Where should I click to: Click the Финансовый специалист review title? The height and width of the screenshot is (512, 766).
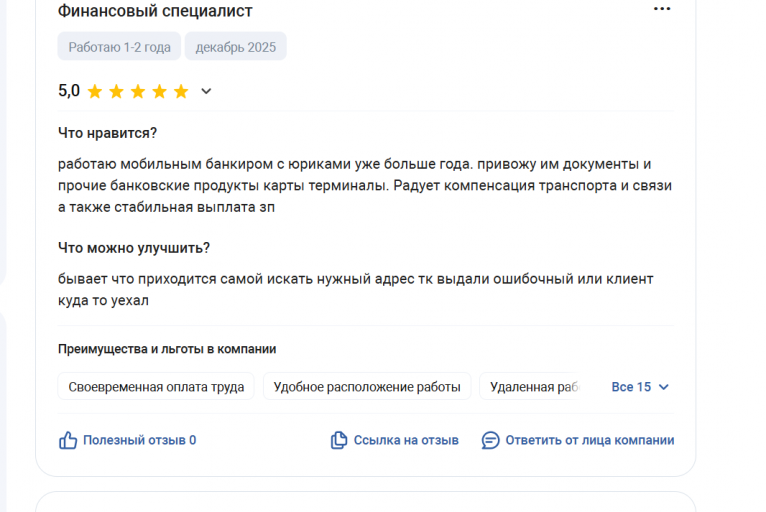pyautogui.click(x=155, y=11)
